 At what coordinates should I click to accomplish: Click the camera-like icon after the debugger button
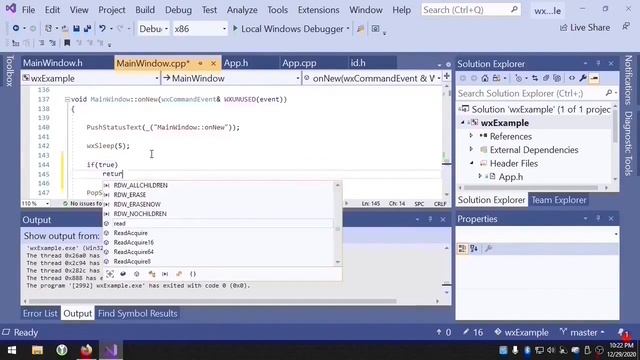click(x=375, y=29)
